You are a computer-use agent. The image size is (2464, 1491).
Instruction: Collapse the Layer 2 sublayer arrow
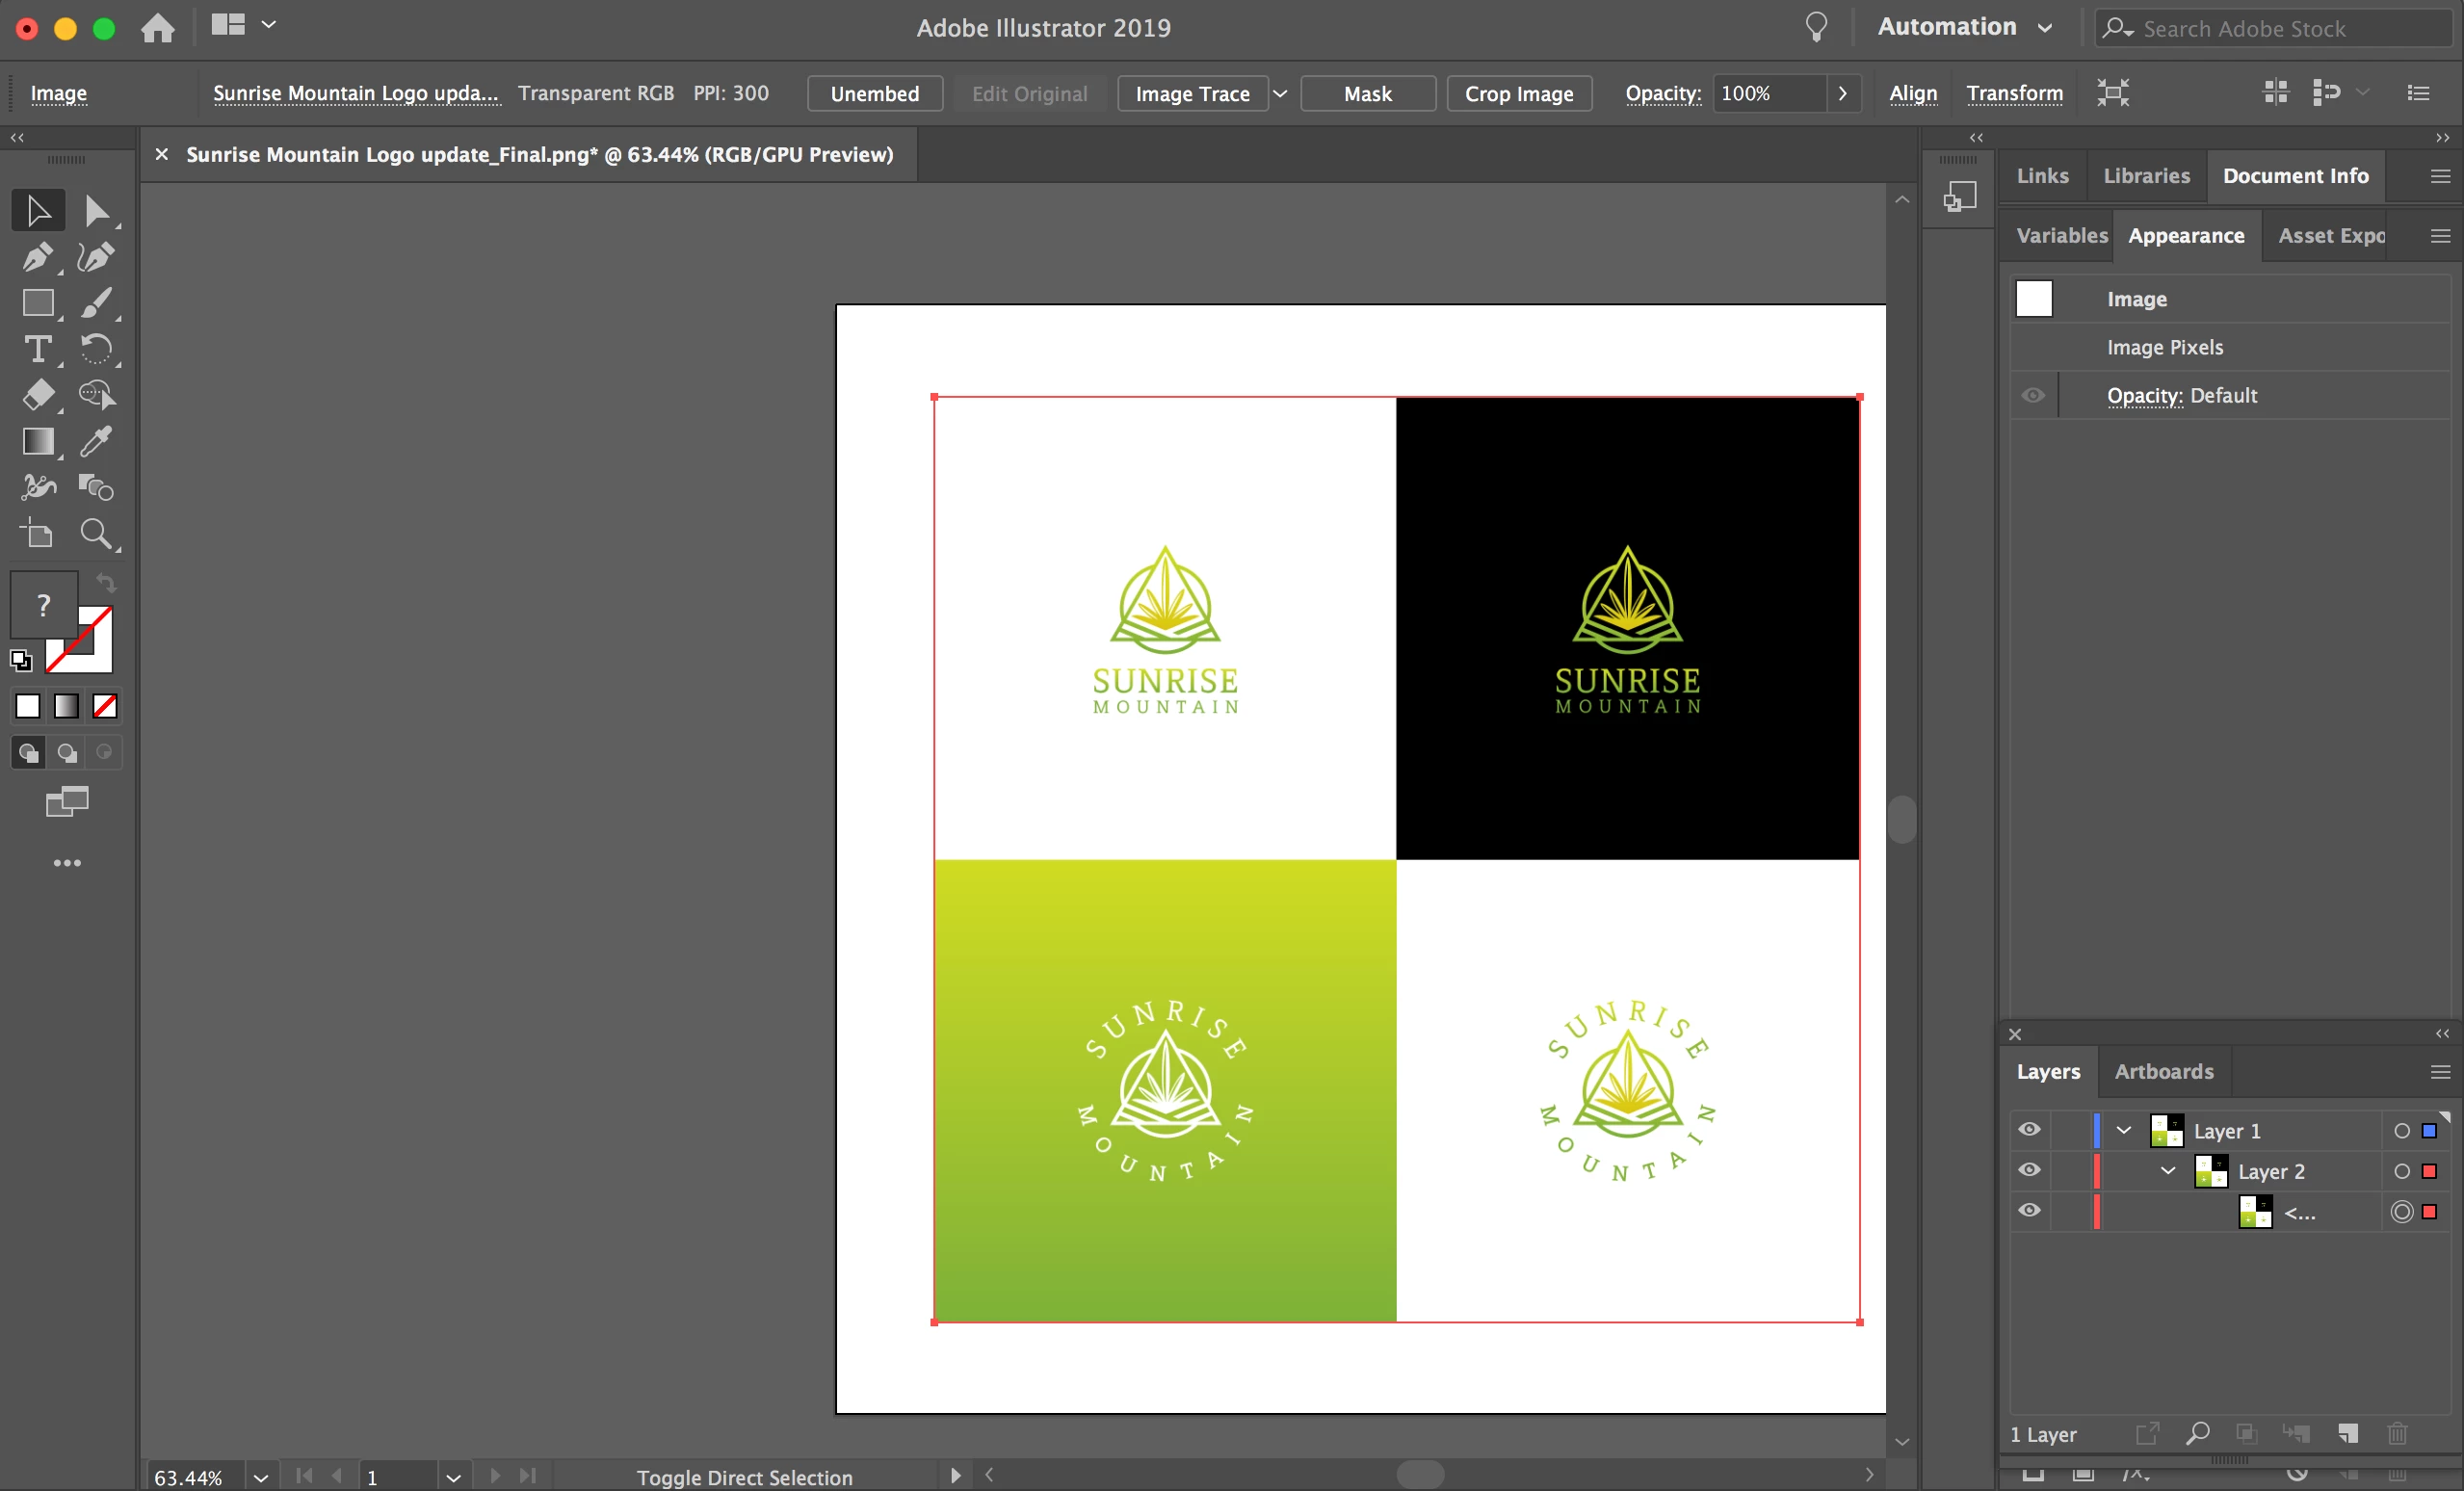coord(2167,1170)
